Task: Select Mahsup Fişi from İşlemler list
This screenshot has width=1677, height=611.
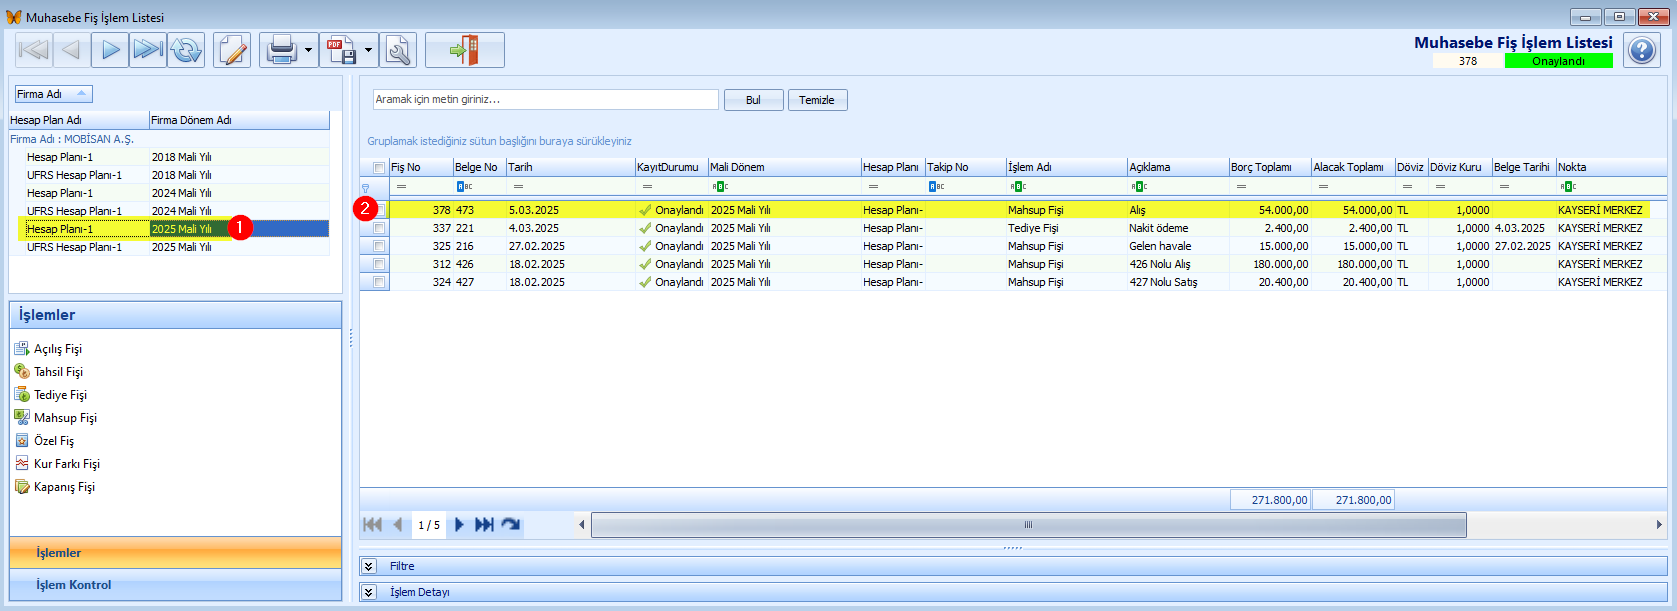Action: [65, 418]
